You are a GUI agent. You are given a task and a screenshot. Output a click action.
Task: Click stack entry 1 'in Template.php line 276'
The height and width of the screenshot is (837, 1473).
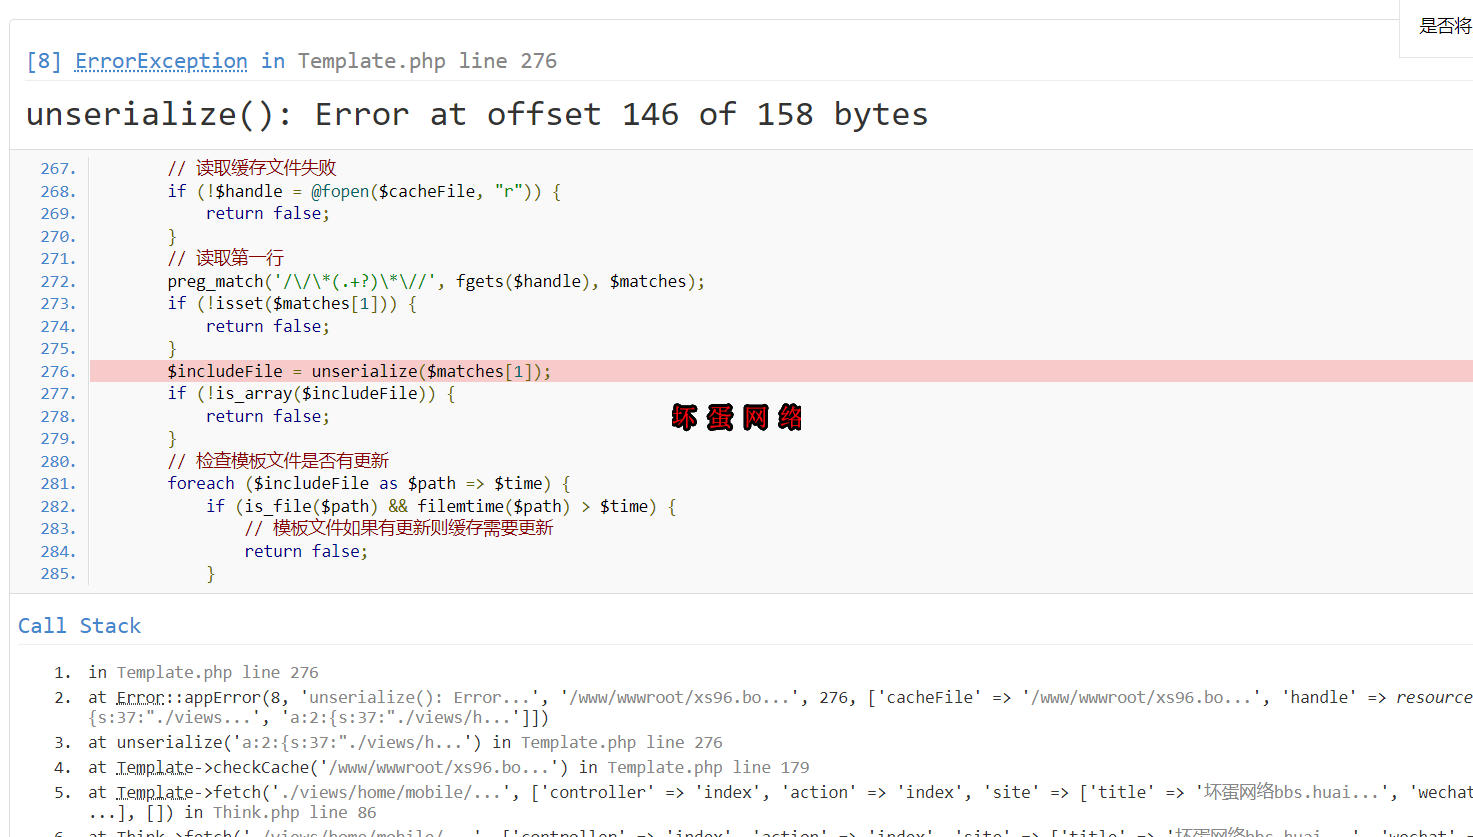(203, 672)
